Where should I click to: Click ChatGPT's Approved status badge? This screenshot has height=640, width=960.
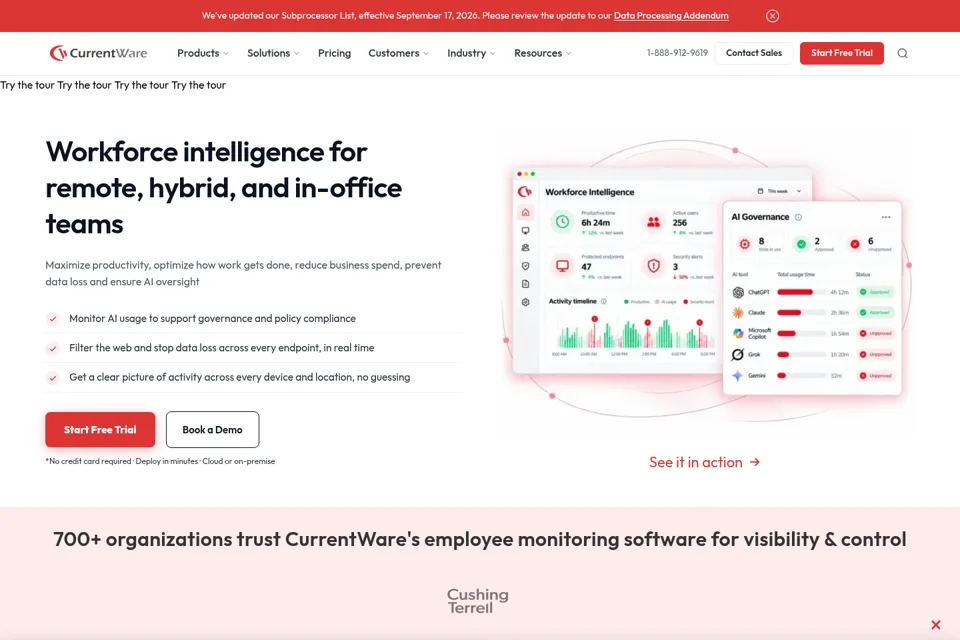click(875, 292)
